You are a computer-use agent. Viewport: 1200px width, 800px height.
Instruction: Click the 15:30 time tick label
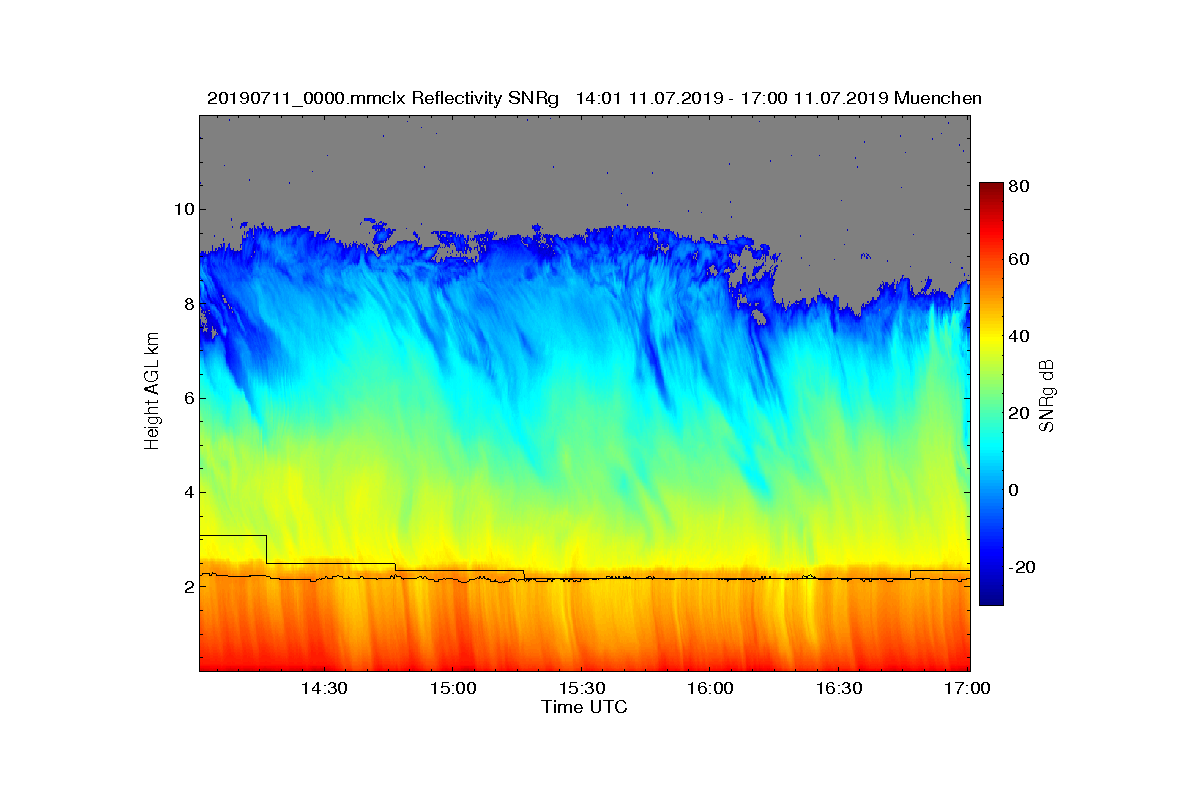coord(581,689)
